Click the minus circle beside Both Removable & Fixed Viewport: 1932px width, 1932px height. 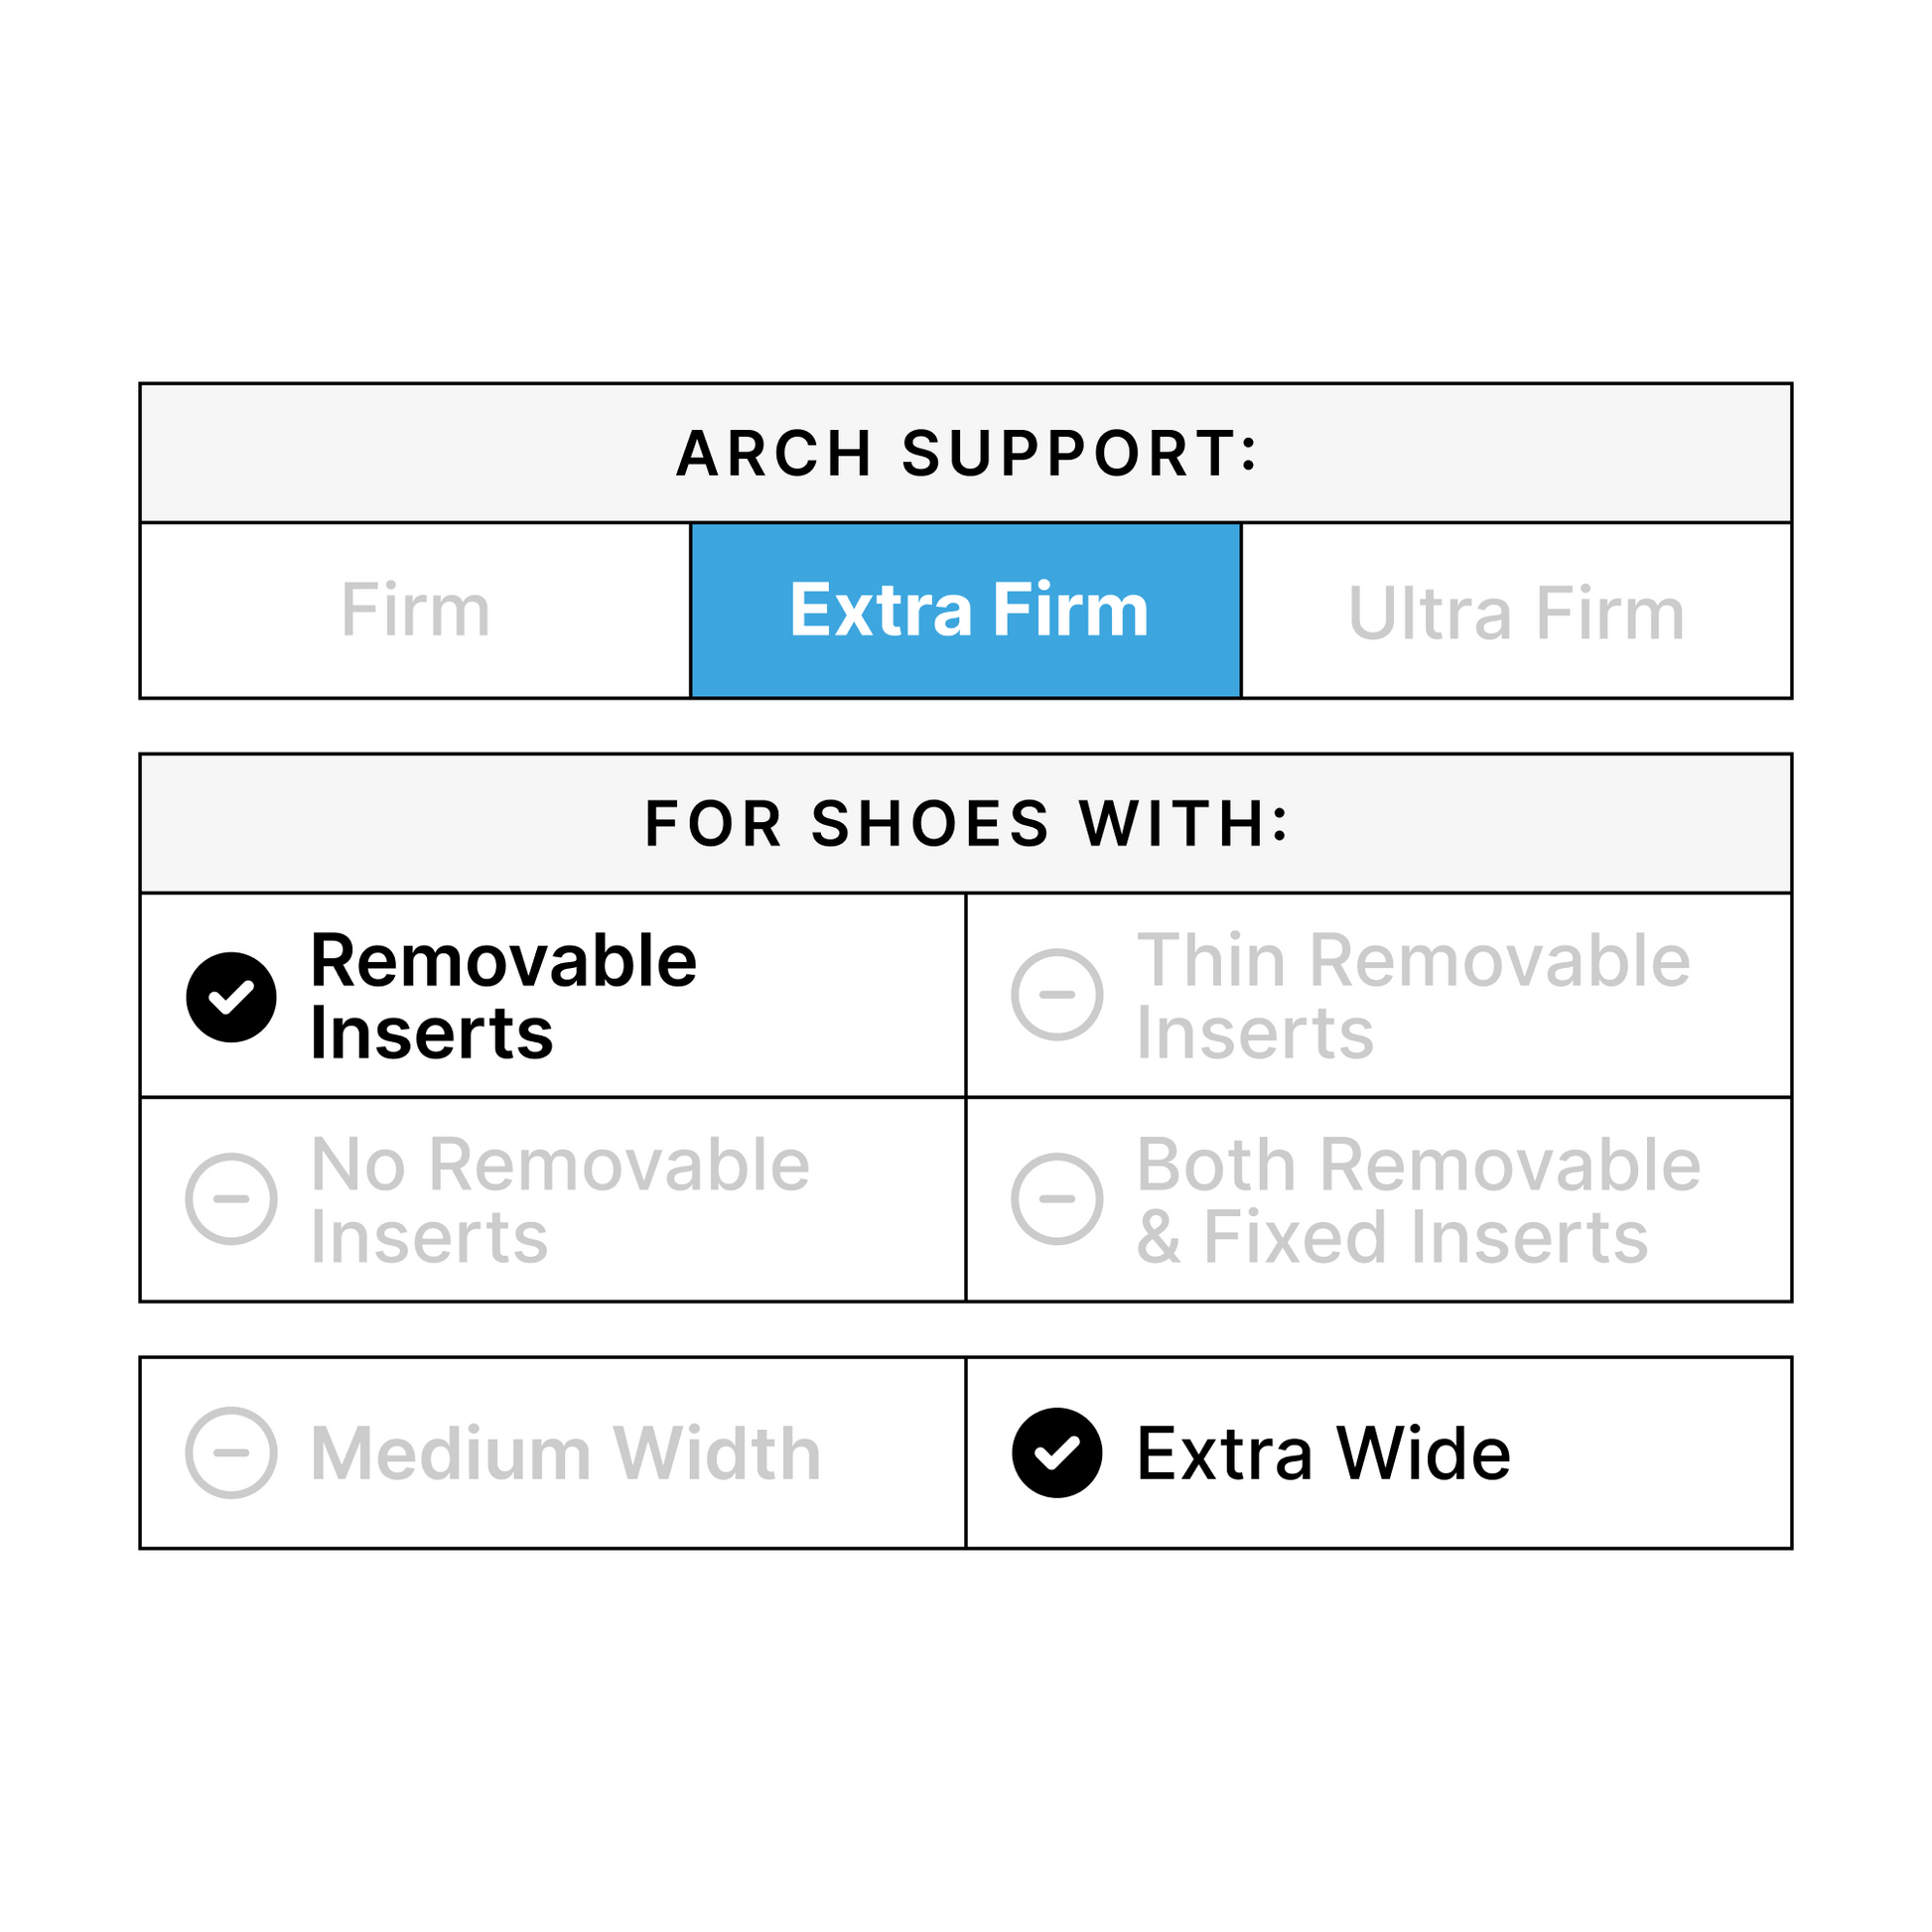1057,1199
